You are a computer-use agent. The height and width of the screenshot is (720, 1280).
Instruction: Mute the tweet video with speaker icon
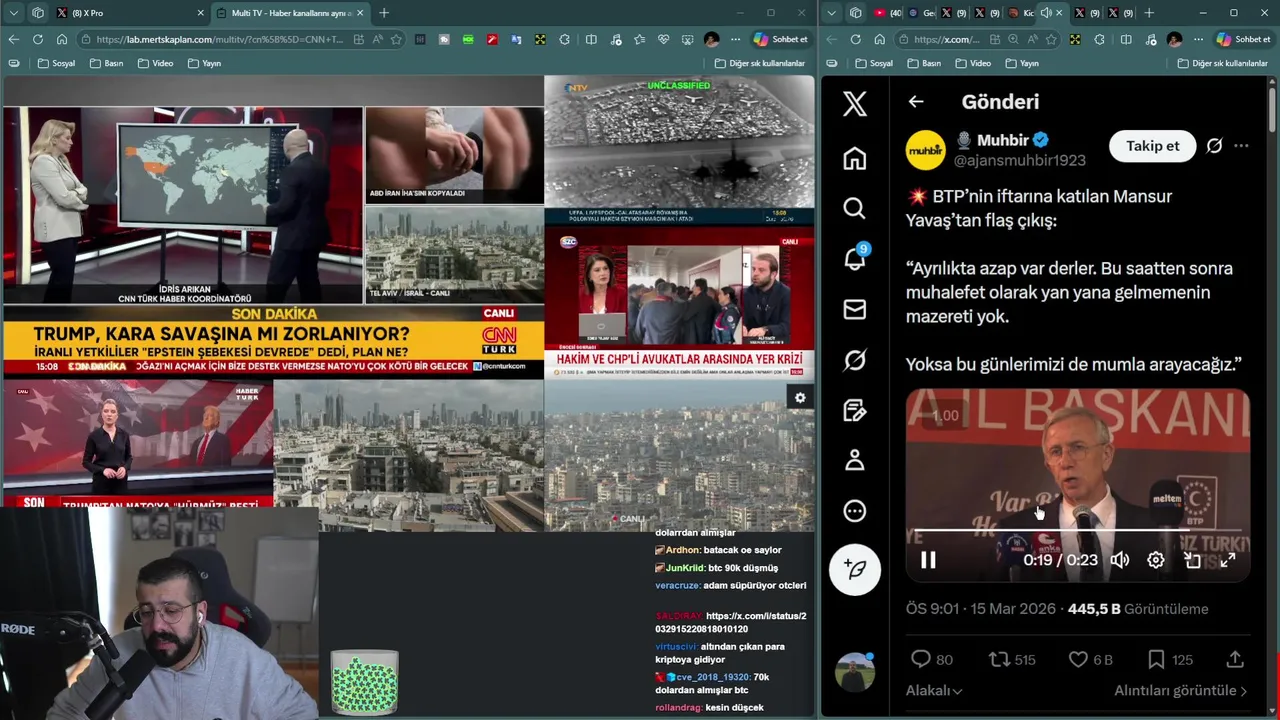click(1120, 560)
